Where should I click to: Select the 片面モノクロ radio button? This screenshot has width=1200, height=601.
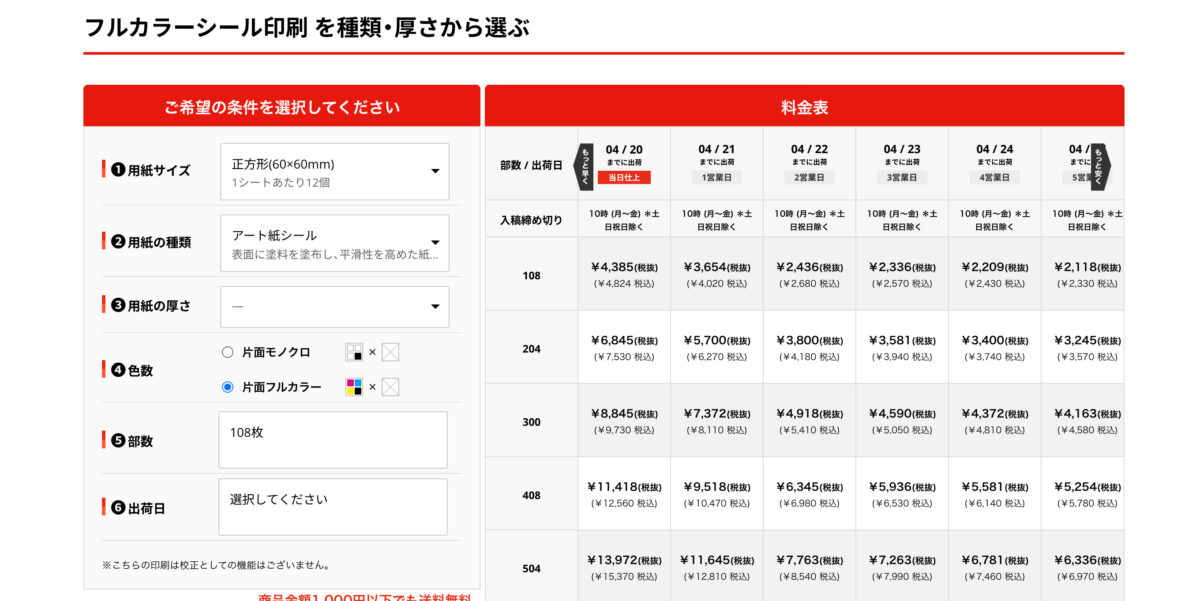227,352
